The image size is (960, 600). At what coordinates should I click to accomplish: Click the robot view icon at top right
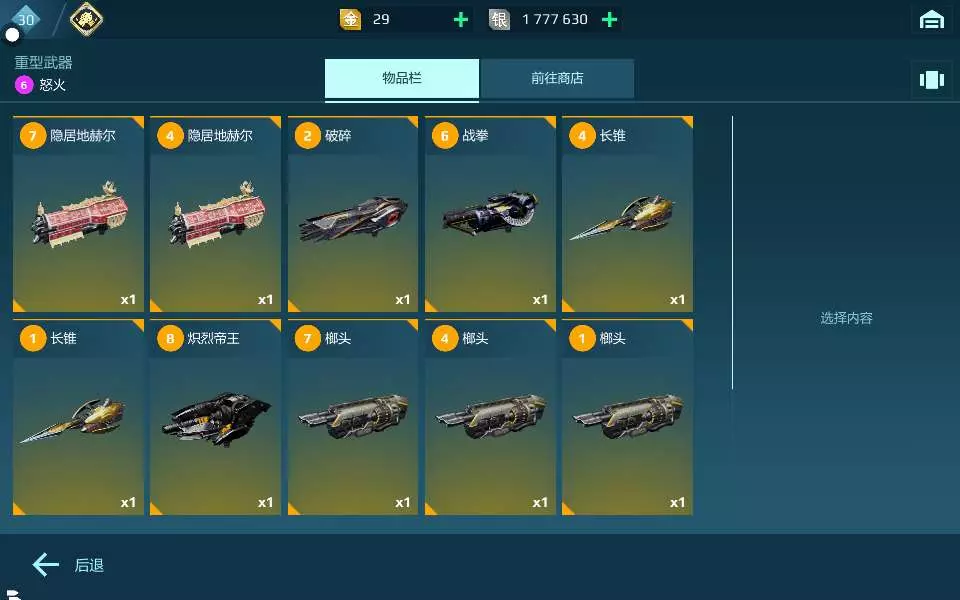coord(931,80)
